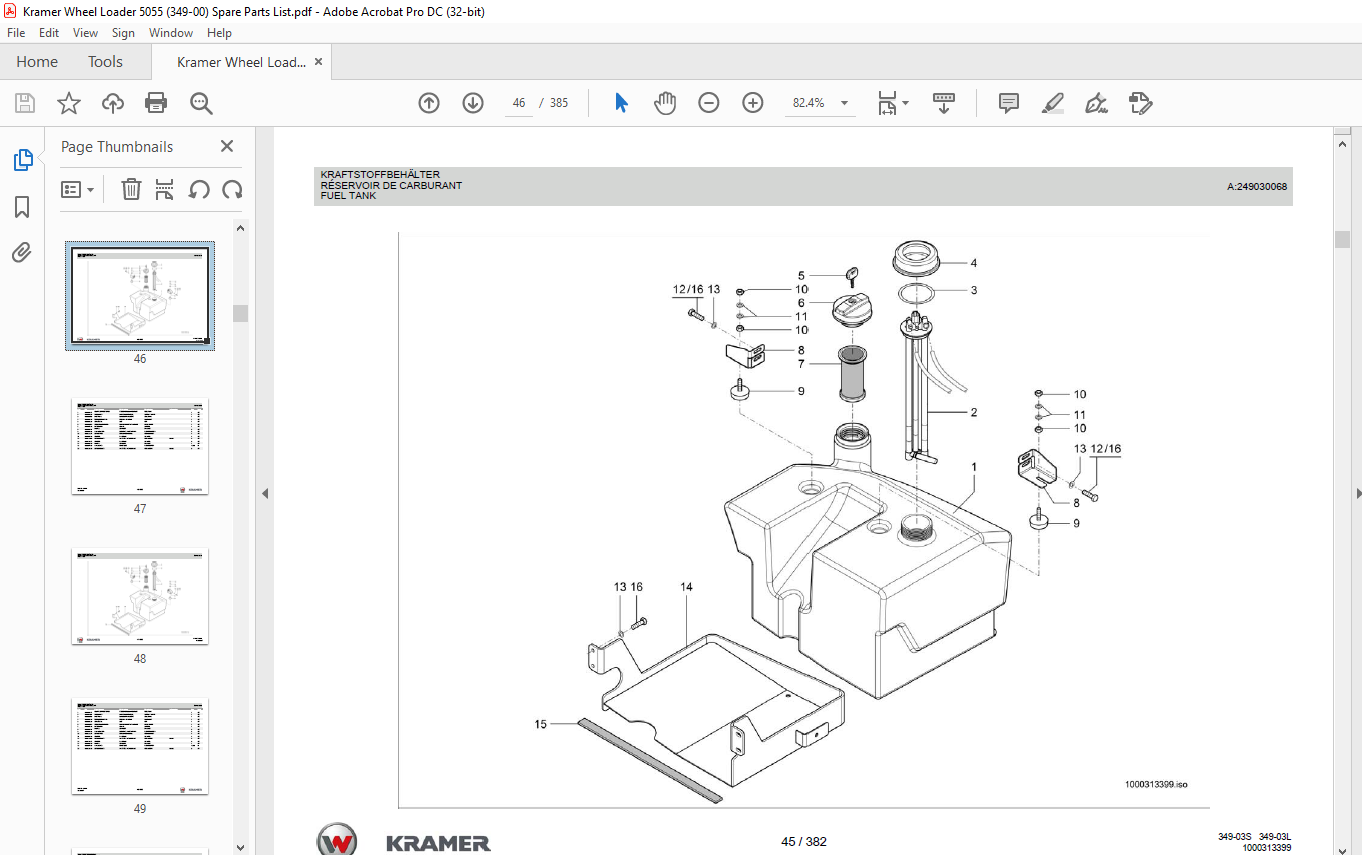
Task: Open the File menu
Action: [16, 33]
